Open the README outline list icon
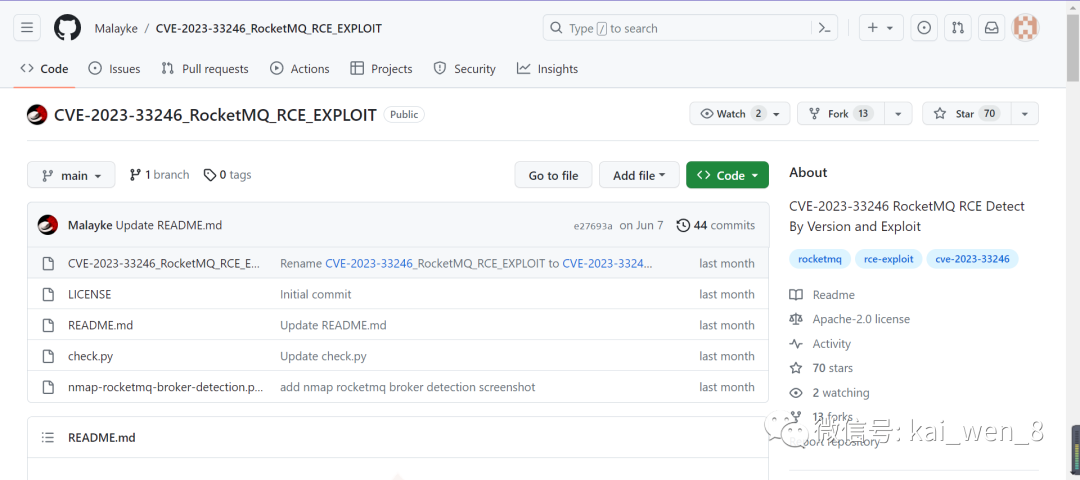This screenshot has height=480, width=1080. pos(48,437)
